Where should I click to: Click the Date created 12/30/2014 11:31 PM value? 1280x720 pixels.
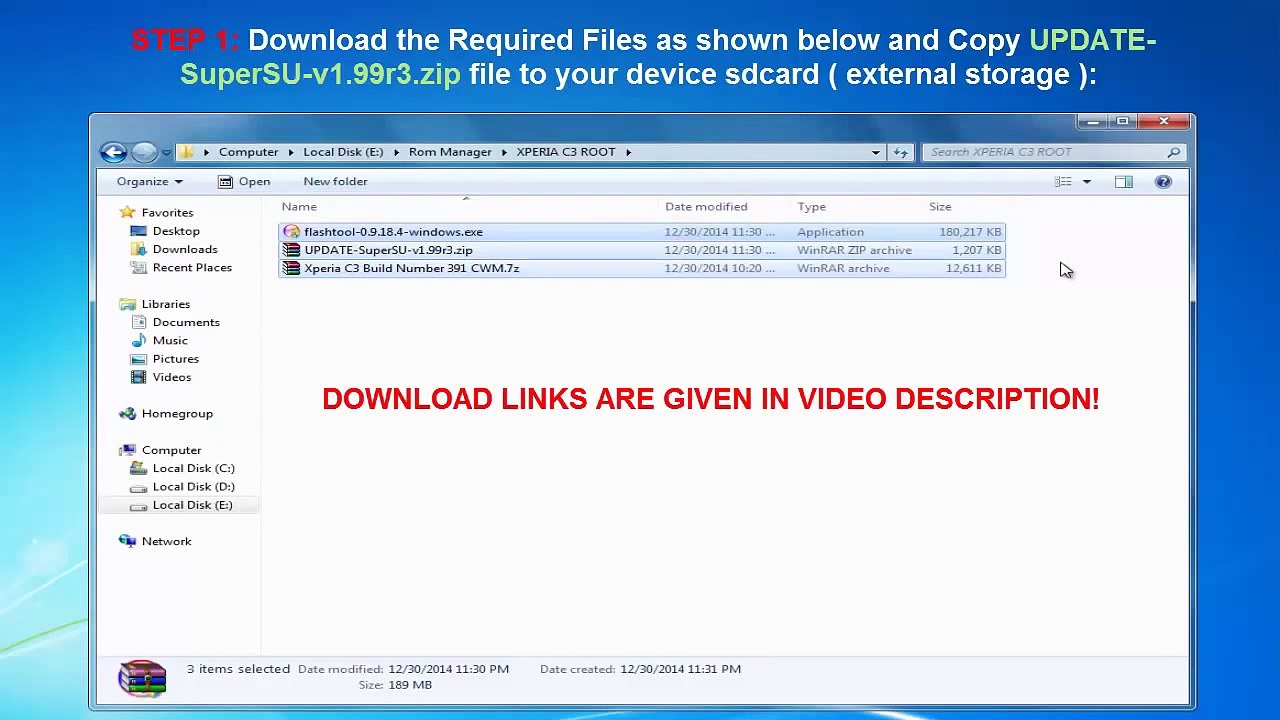pos(680,669)
